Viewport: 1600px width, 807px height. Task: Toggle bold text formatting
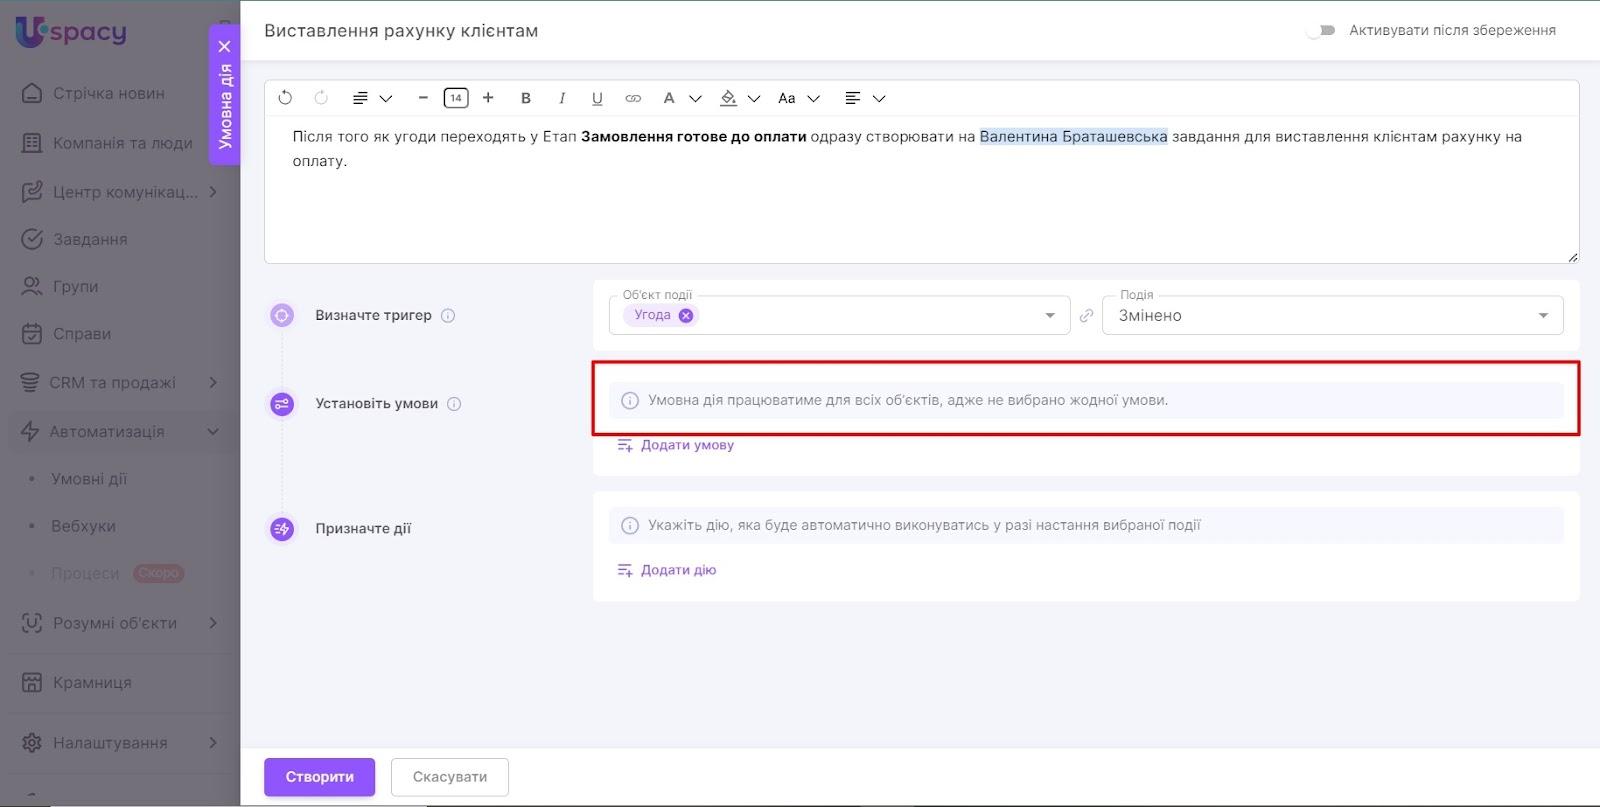[525, 98]
